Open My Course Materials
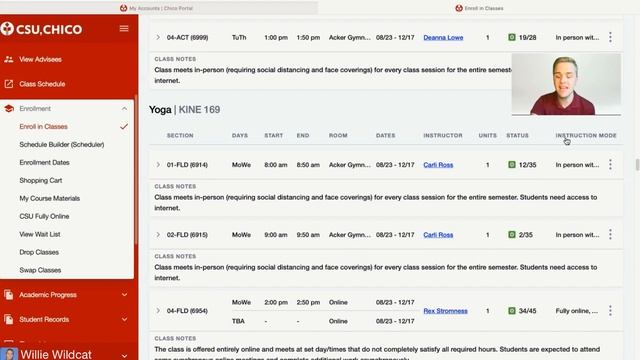This screenshot has width=640, height=360. (49, 198)
